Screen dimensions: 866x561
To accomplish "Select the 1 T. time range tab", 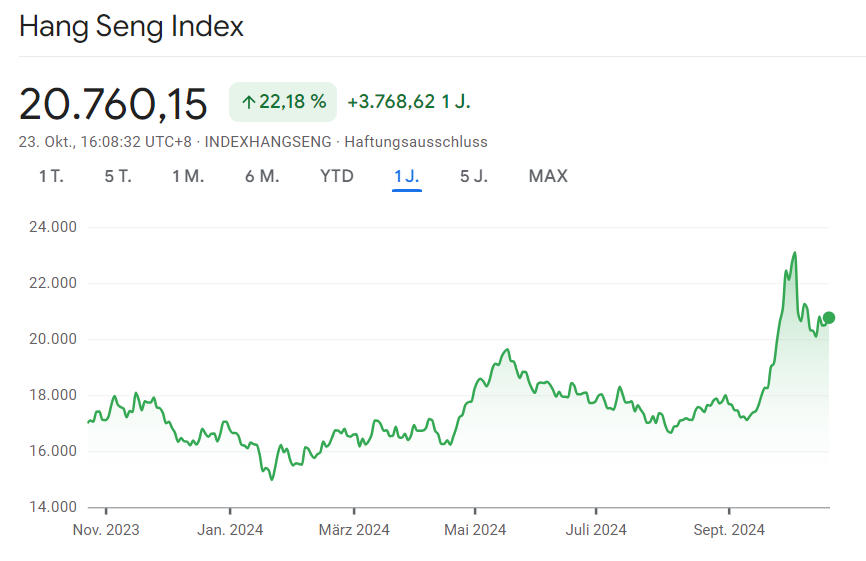I will (51, 176).
